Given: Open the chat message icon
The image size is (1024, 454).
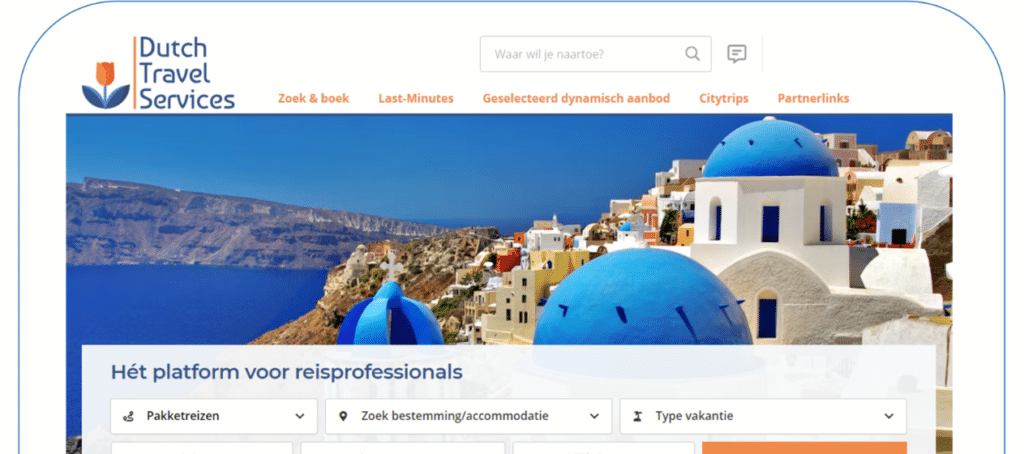Looking at the screenshot, I should coord(737,54).
